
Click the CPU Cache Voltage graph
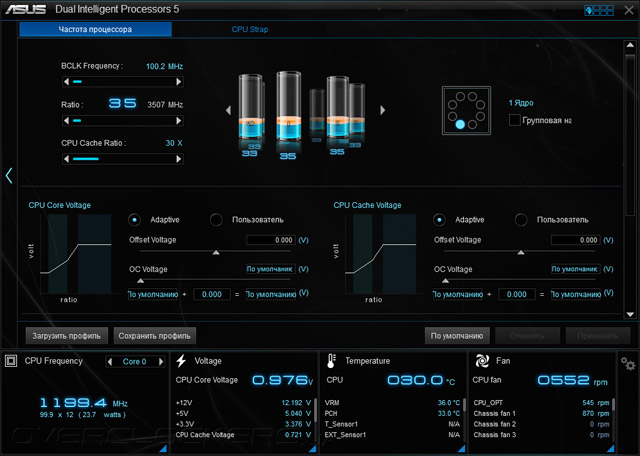point(381,254)
